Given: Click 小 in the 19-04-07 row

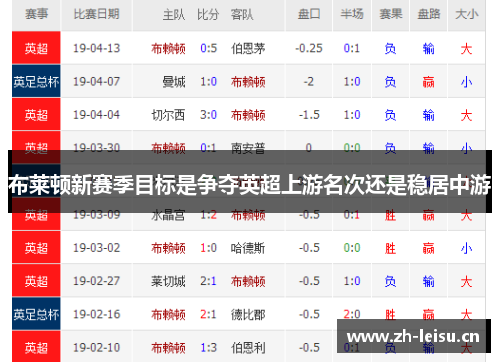Looking at the screenshot, I should point(467,82).
